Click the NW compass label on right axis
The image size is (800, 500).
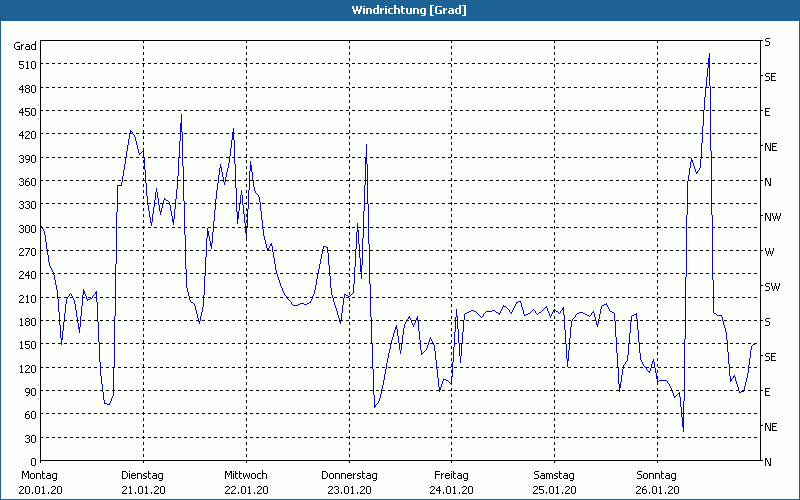tap(772, 217)
